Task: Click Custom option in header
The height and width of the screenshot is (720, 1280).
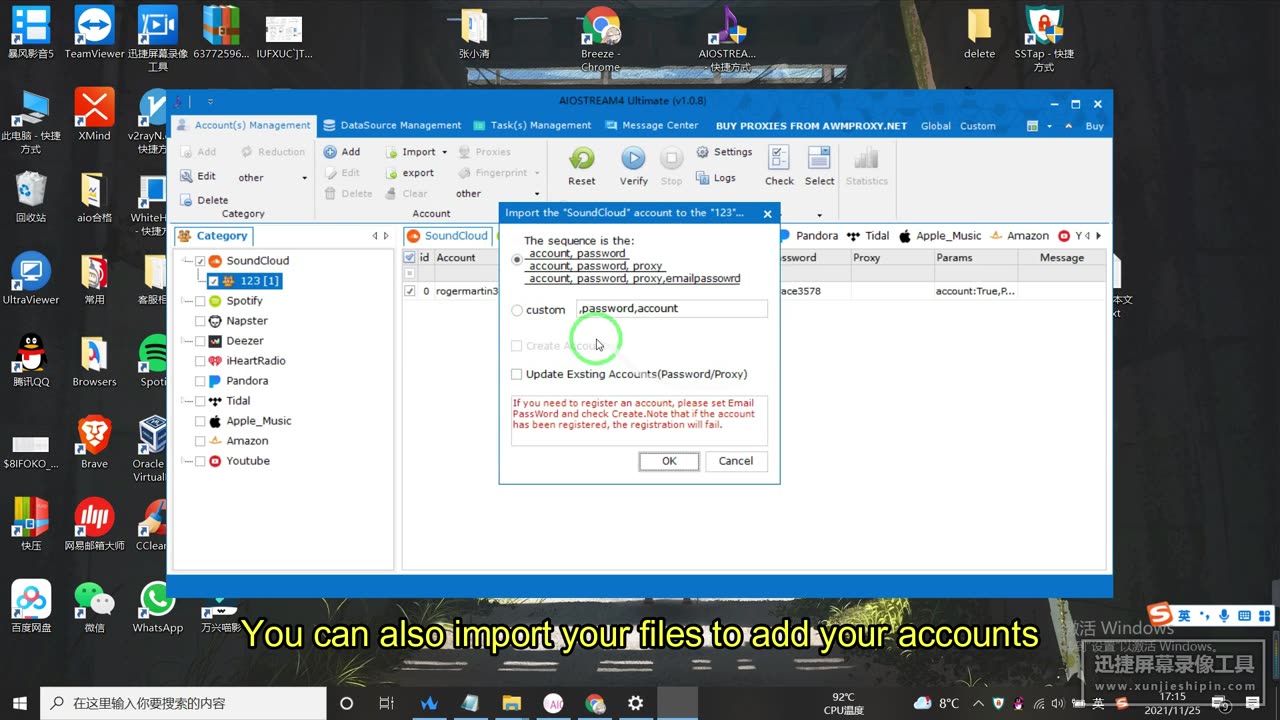Action: (978, 126)
